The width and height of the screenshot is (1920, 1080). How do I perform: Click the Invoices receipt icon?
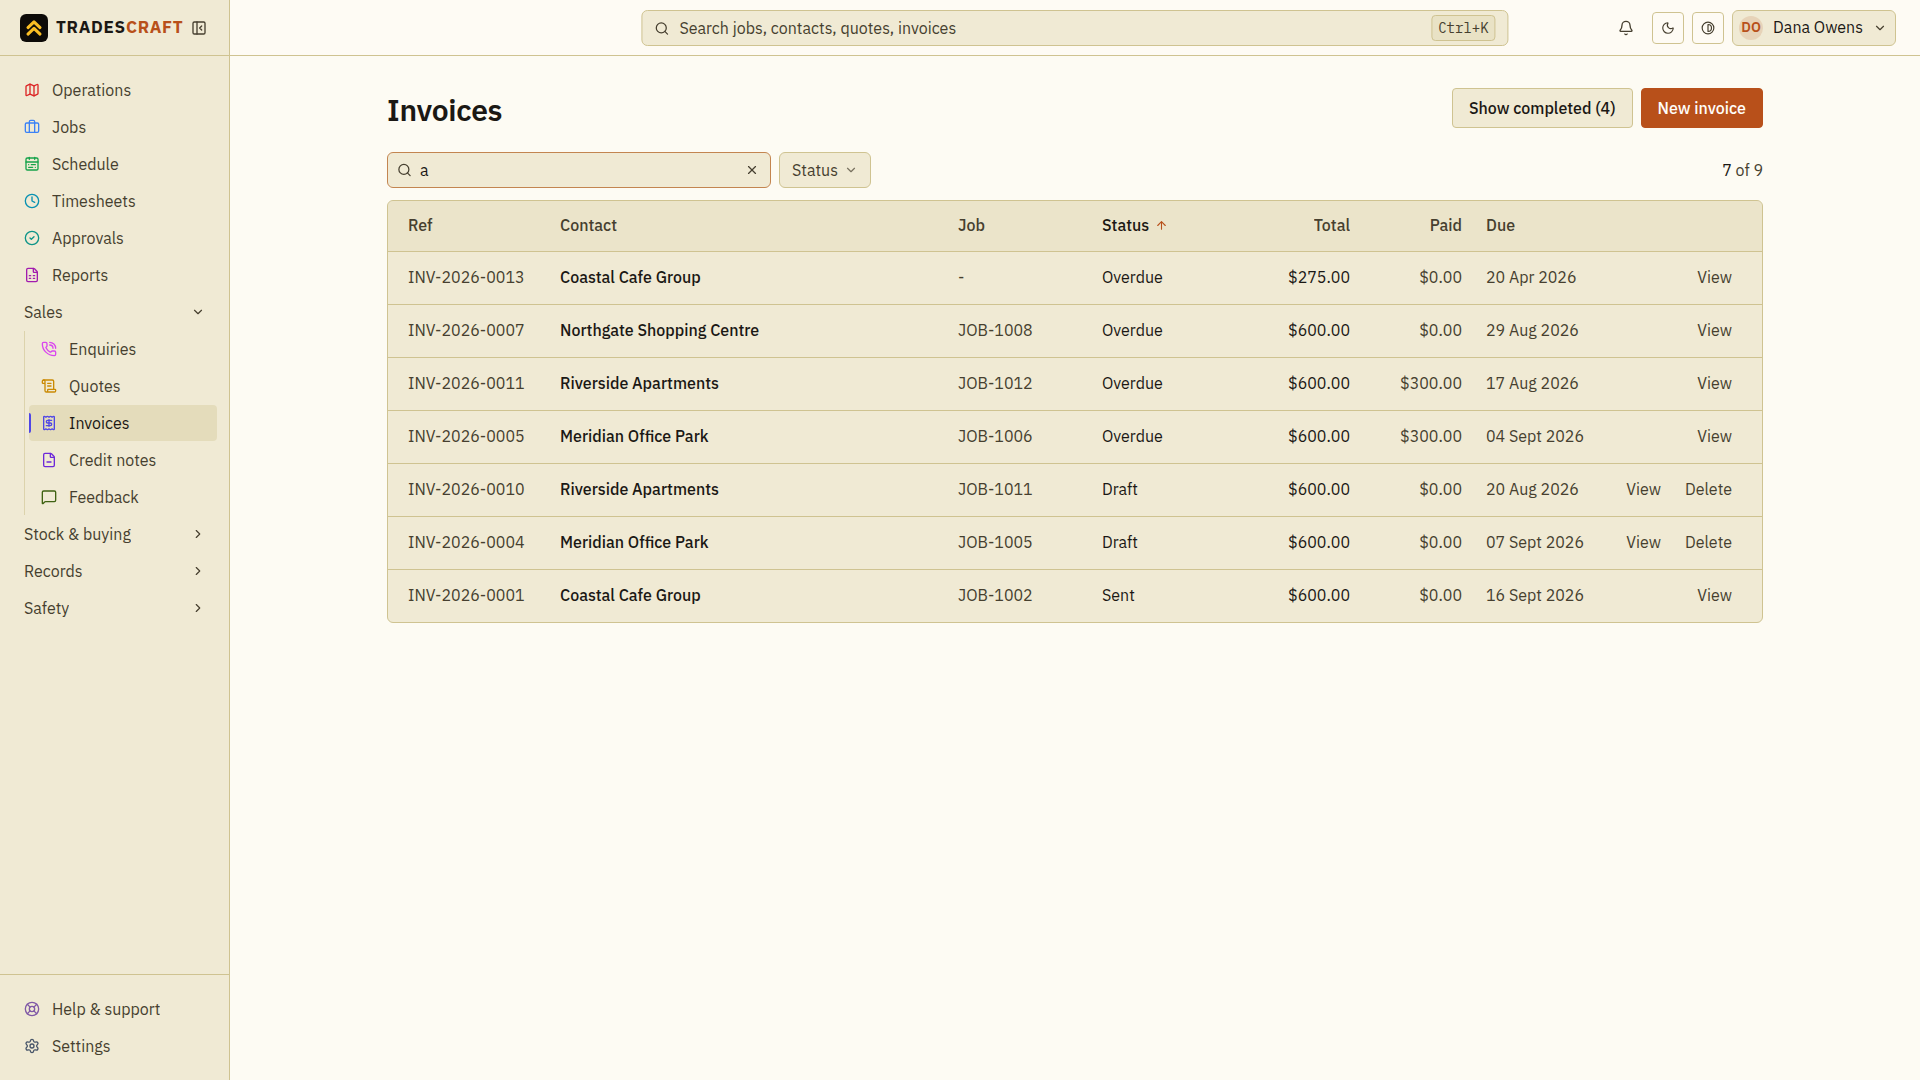coord(49,423)
